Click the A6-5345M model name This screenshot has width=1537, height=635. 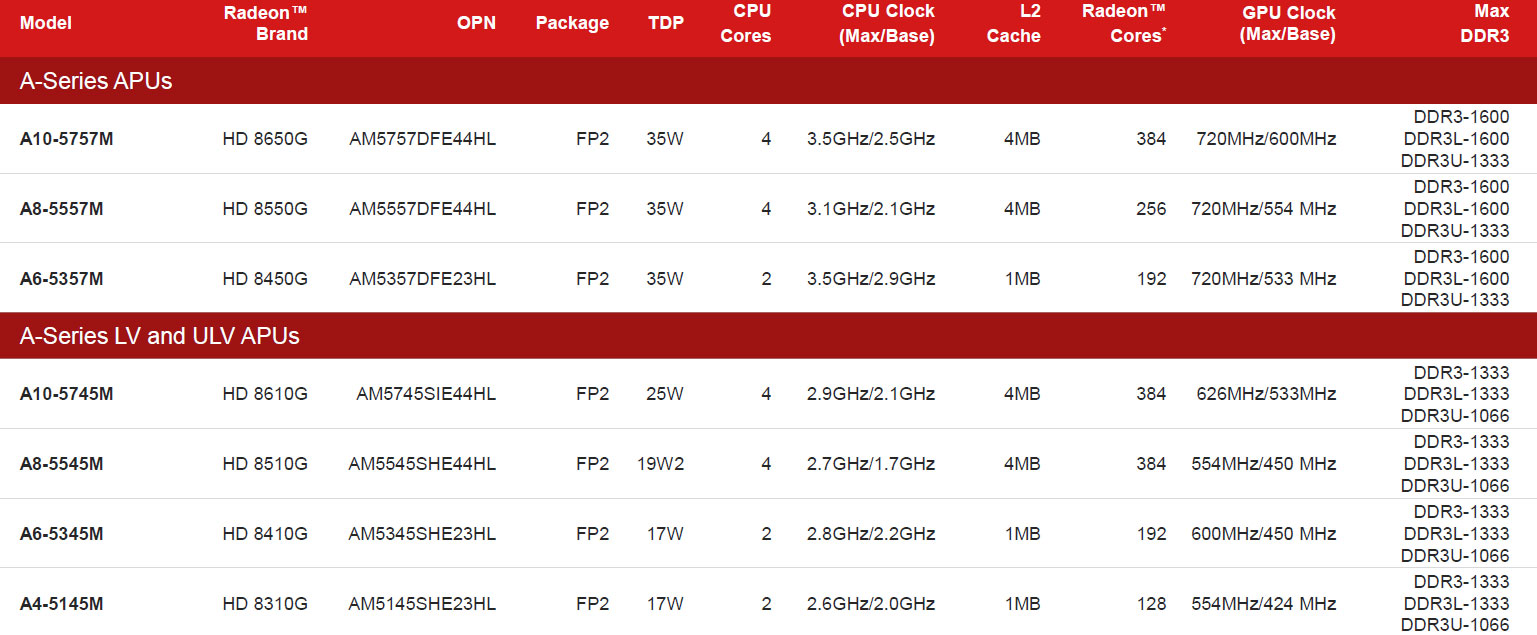(x=62, y=534)
